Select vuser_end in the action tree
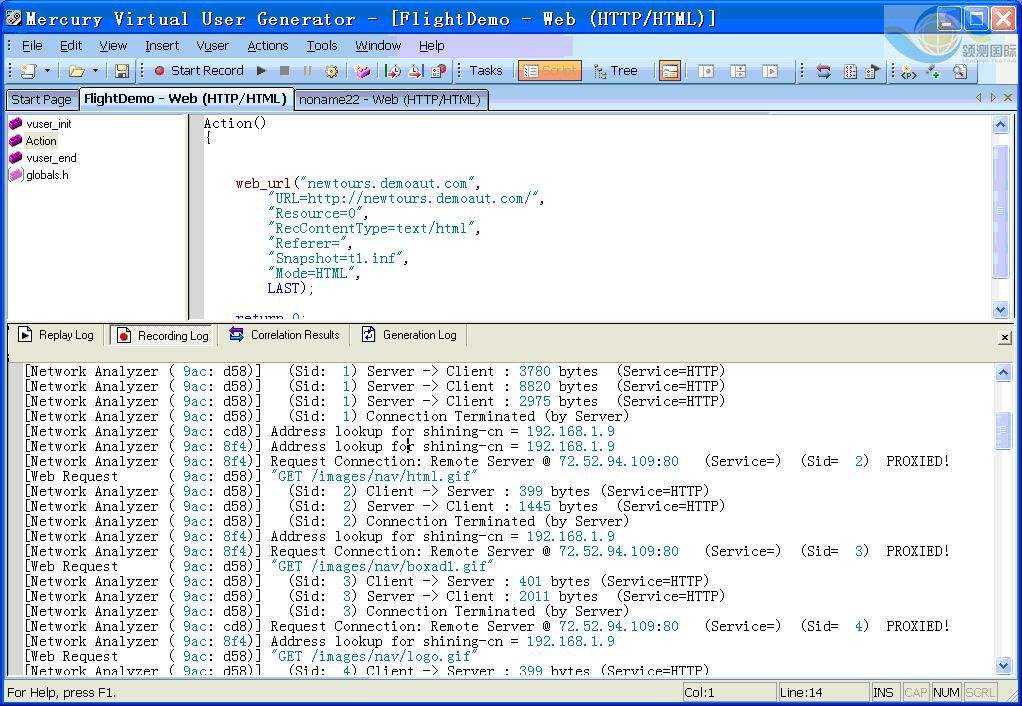Viewport: 1022px width, 706px height. 43,158
